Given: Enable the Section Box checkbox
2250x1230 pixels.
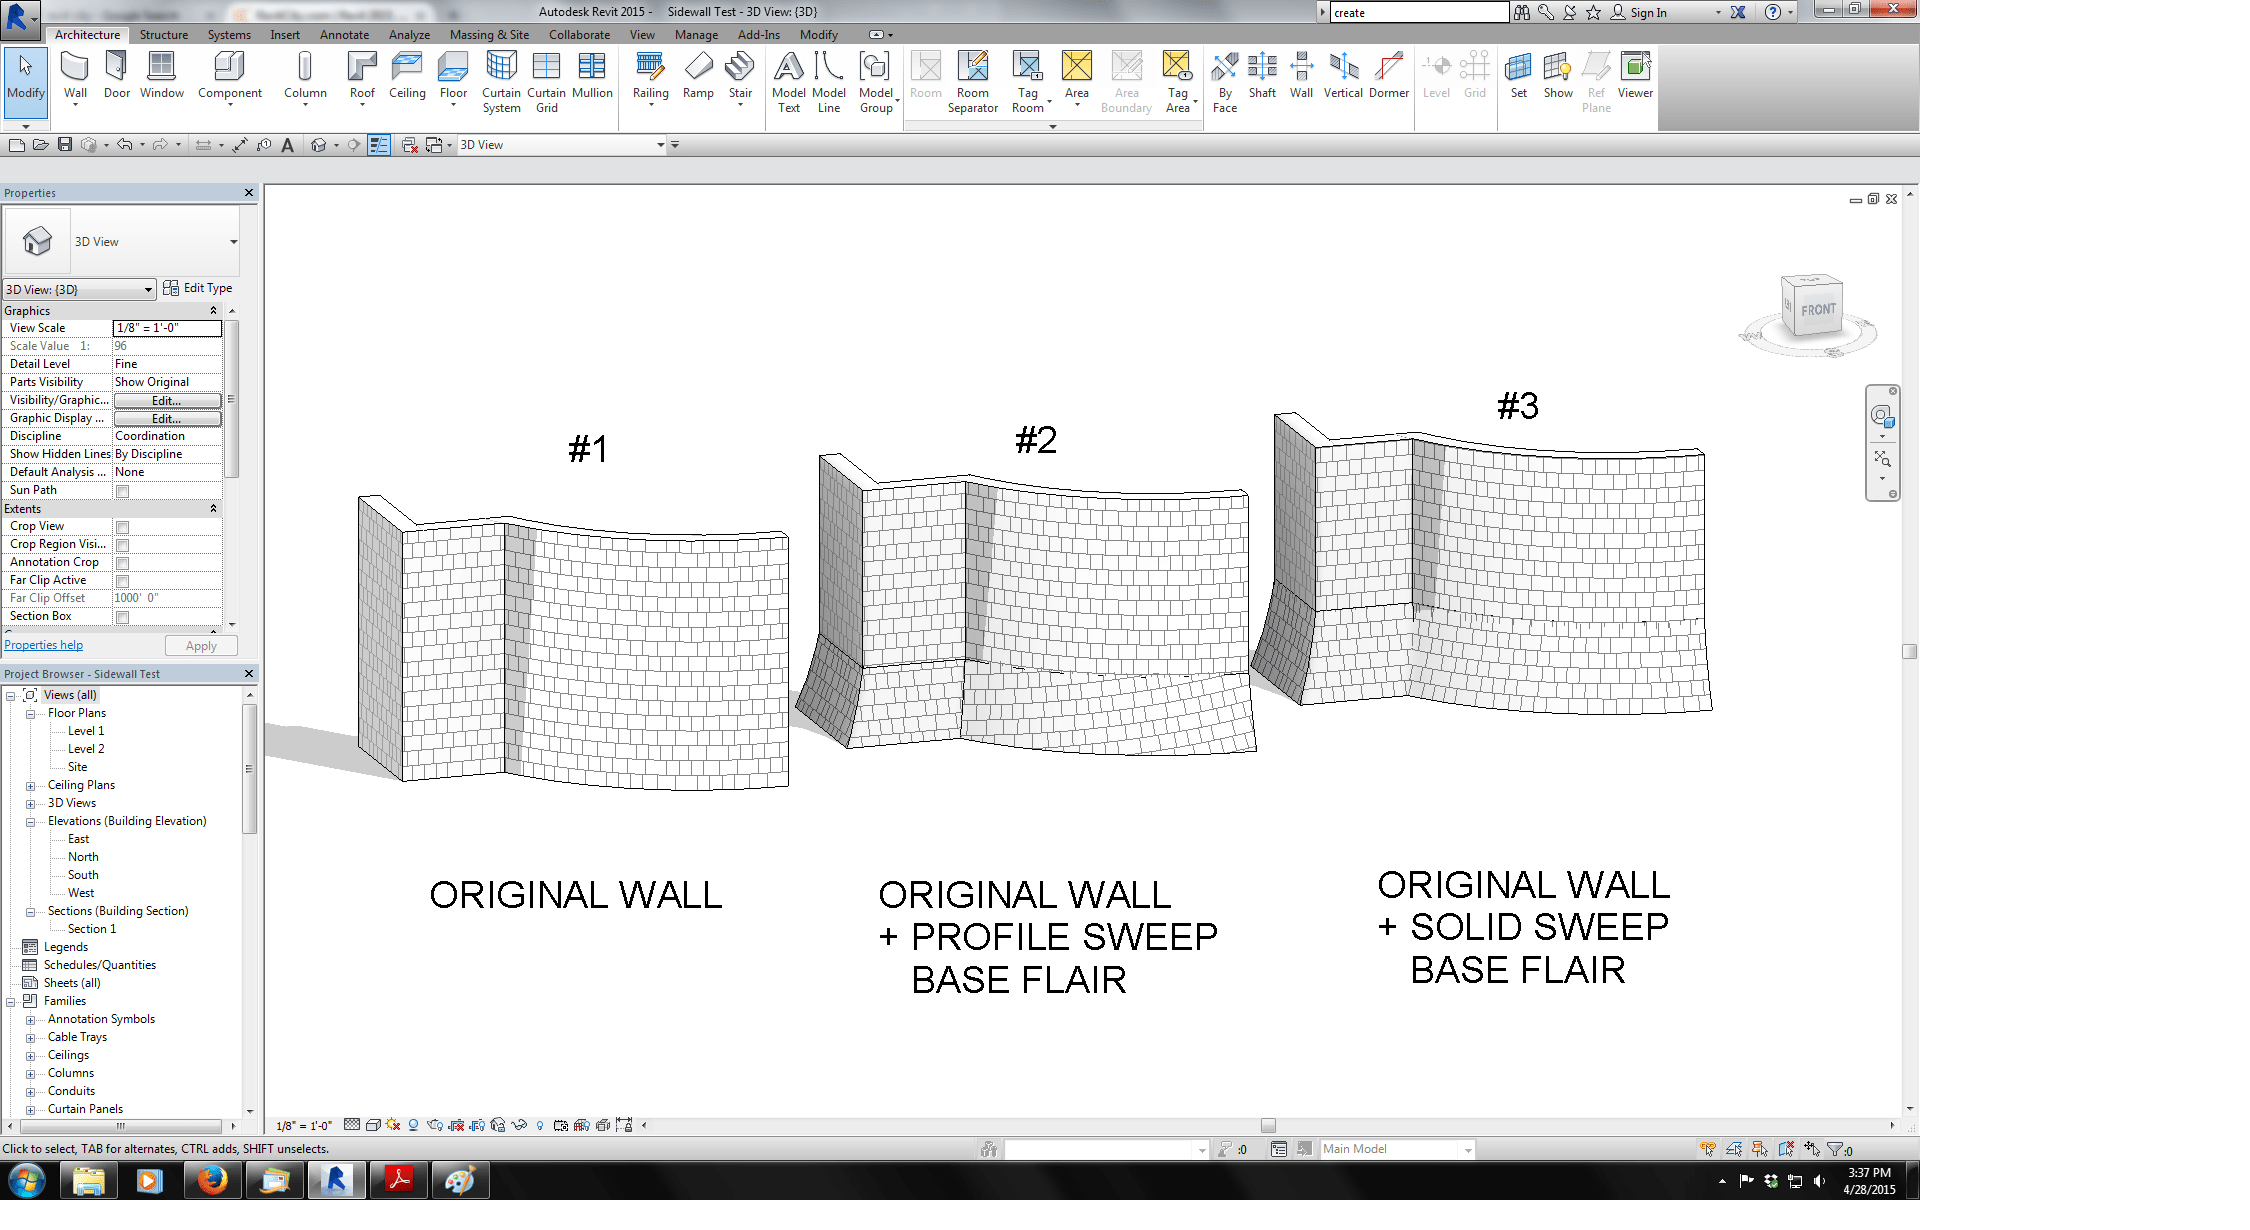Looking at the screenshot, I should click(x=122, y=617).
